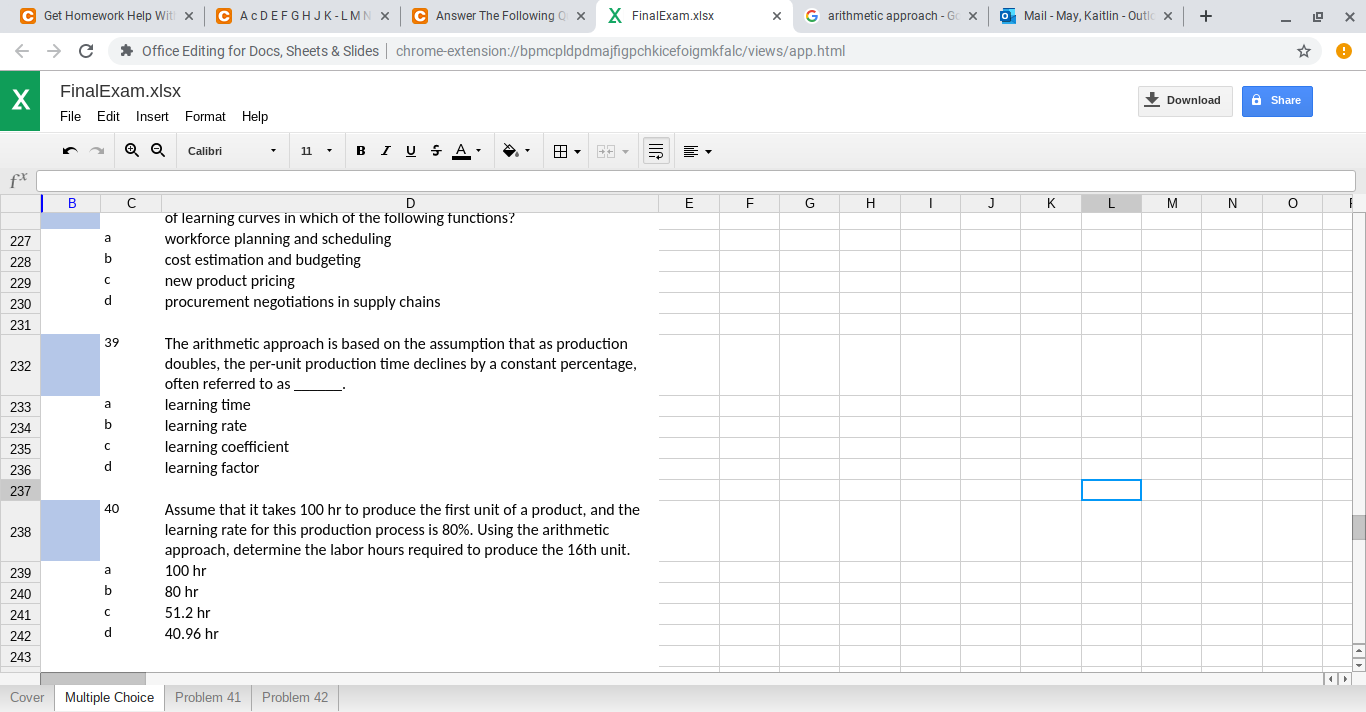Click question number 39 cell
1366x712 pixels.
coord(131,365)
